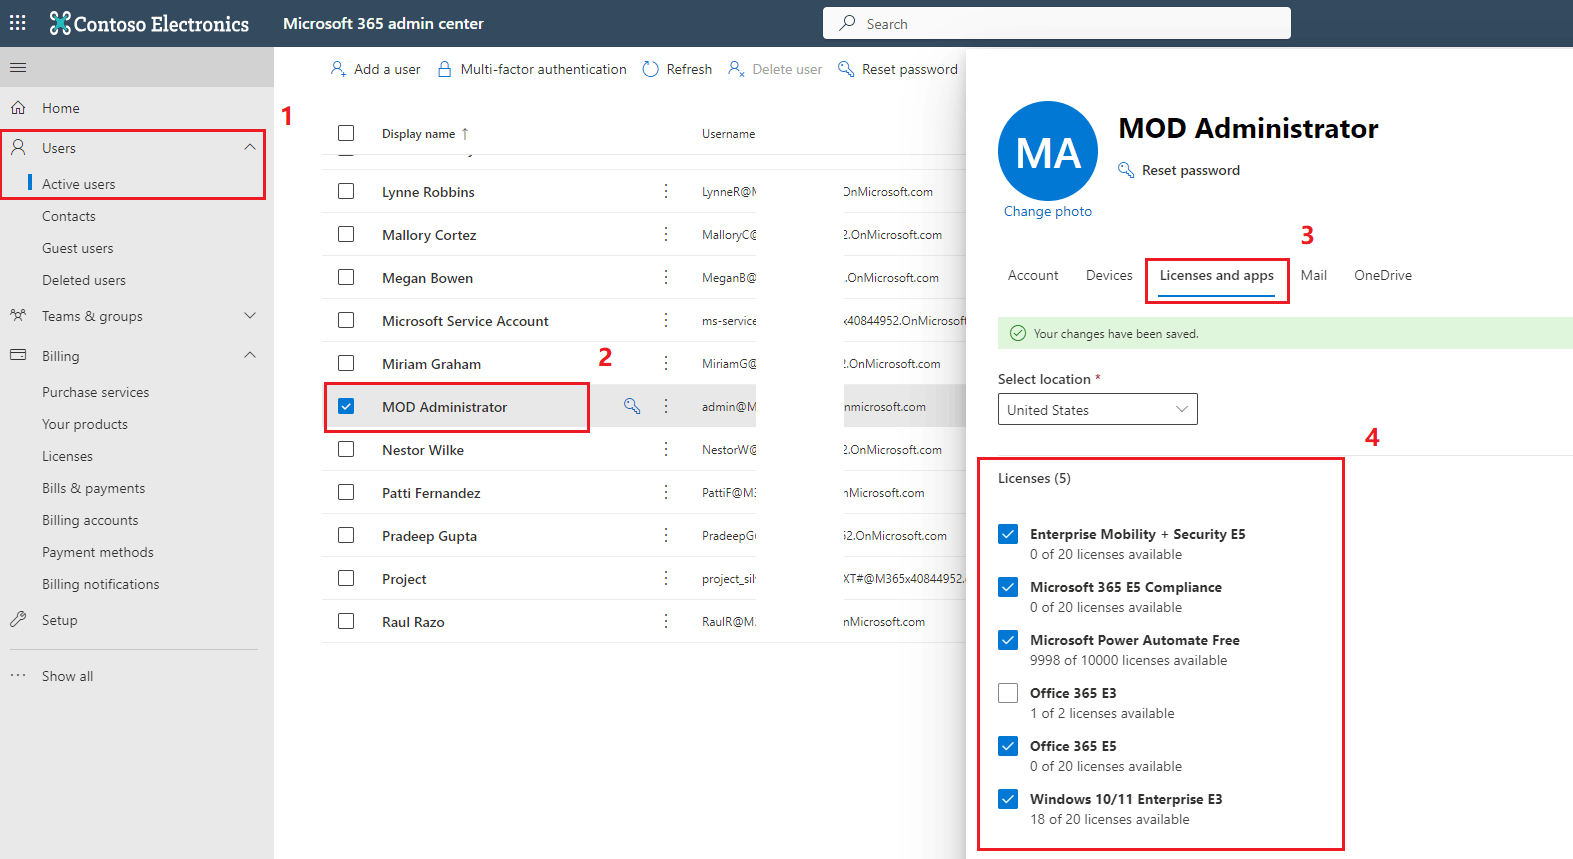Viewport: 1573px width, 859px height.
Task: Click the Home house icon
Action: click(x=18, y=107)
